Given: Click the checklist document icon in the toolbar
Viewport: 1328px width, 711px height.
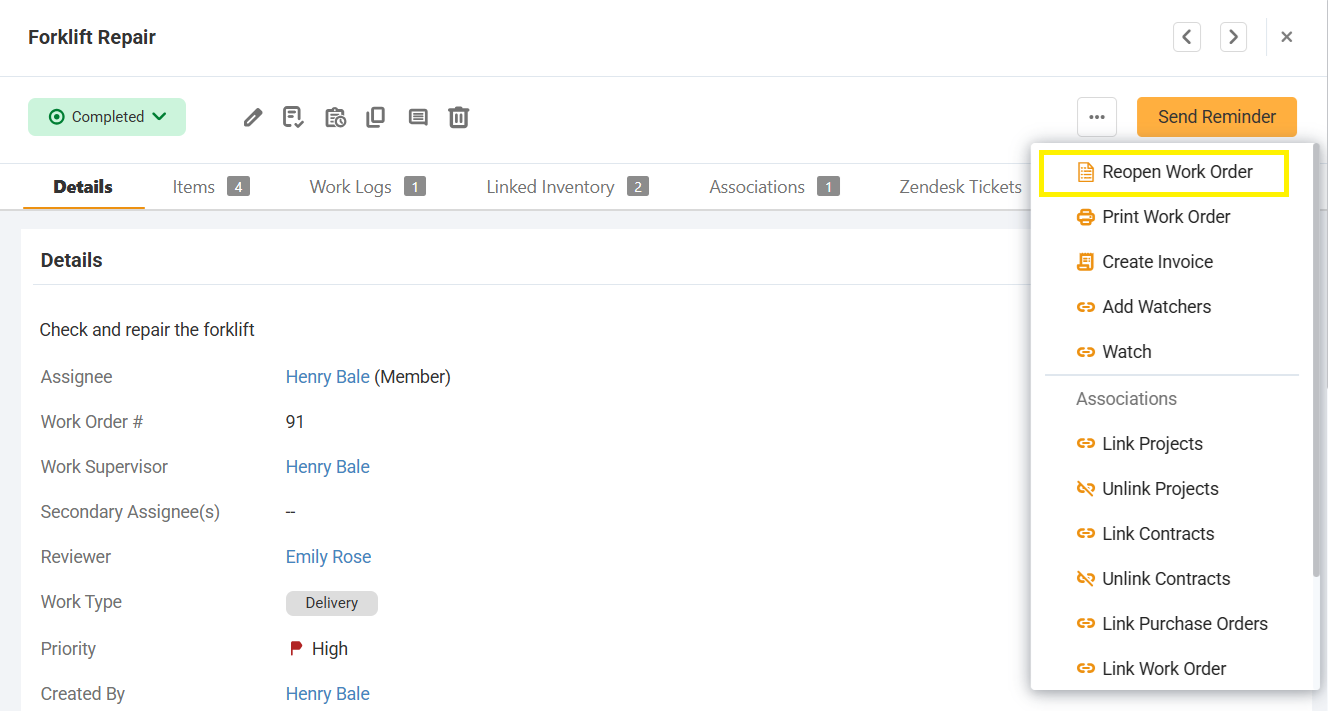Looking at the screenshot, I should (292, 117).
